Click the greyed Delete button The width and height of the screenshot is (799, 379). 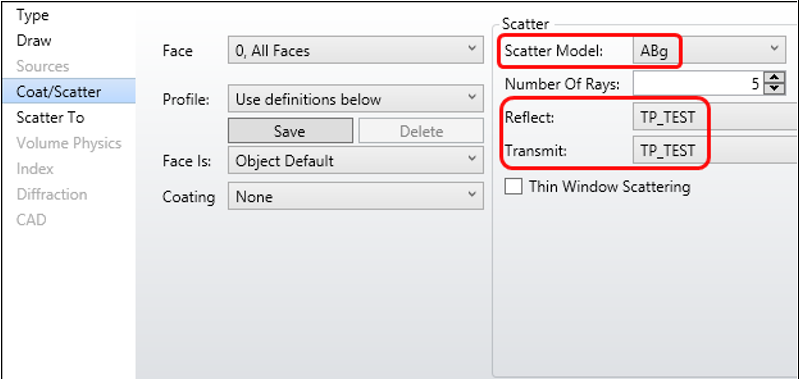click(421, 131)
